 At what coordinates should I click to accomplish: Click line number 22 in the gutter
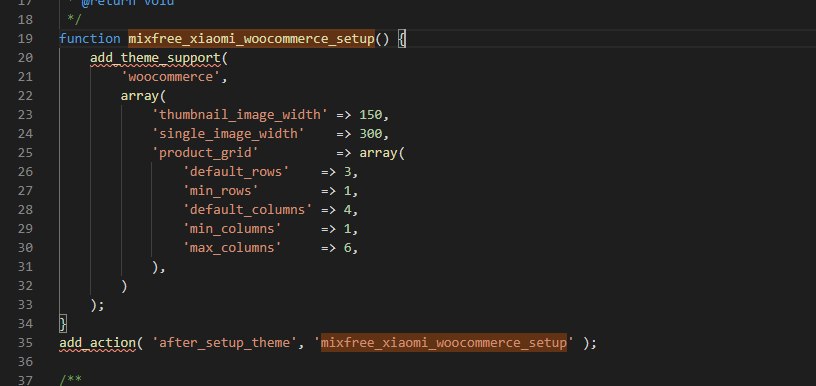tap(25, 96)
